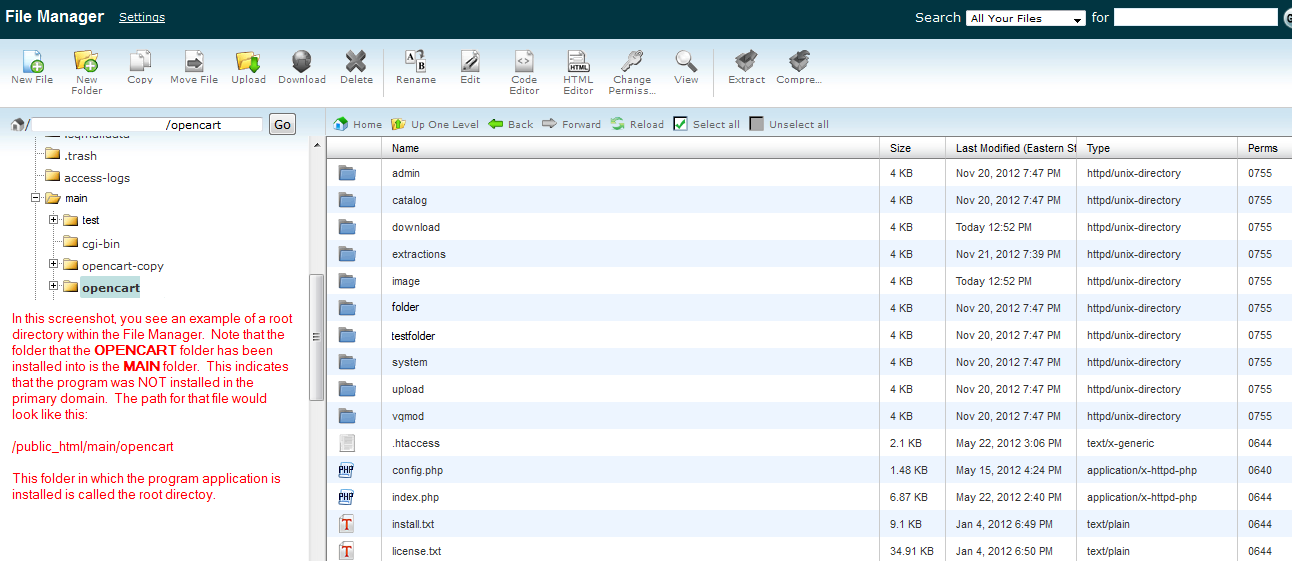Expand the test folder tree node
This screenshot has height=561, width=1292.
[x=54, y=220]
